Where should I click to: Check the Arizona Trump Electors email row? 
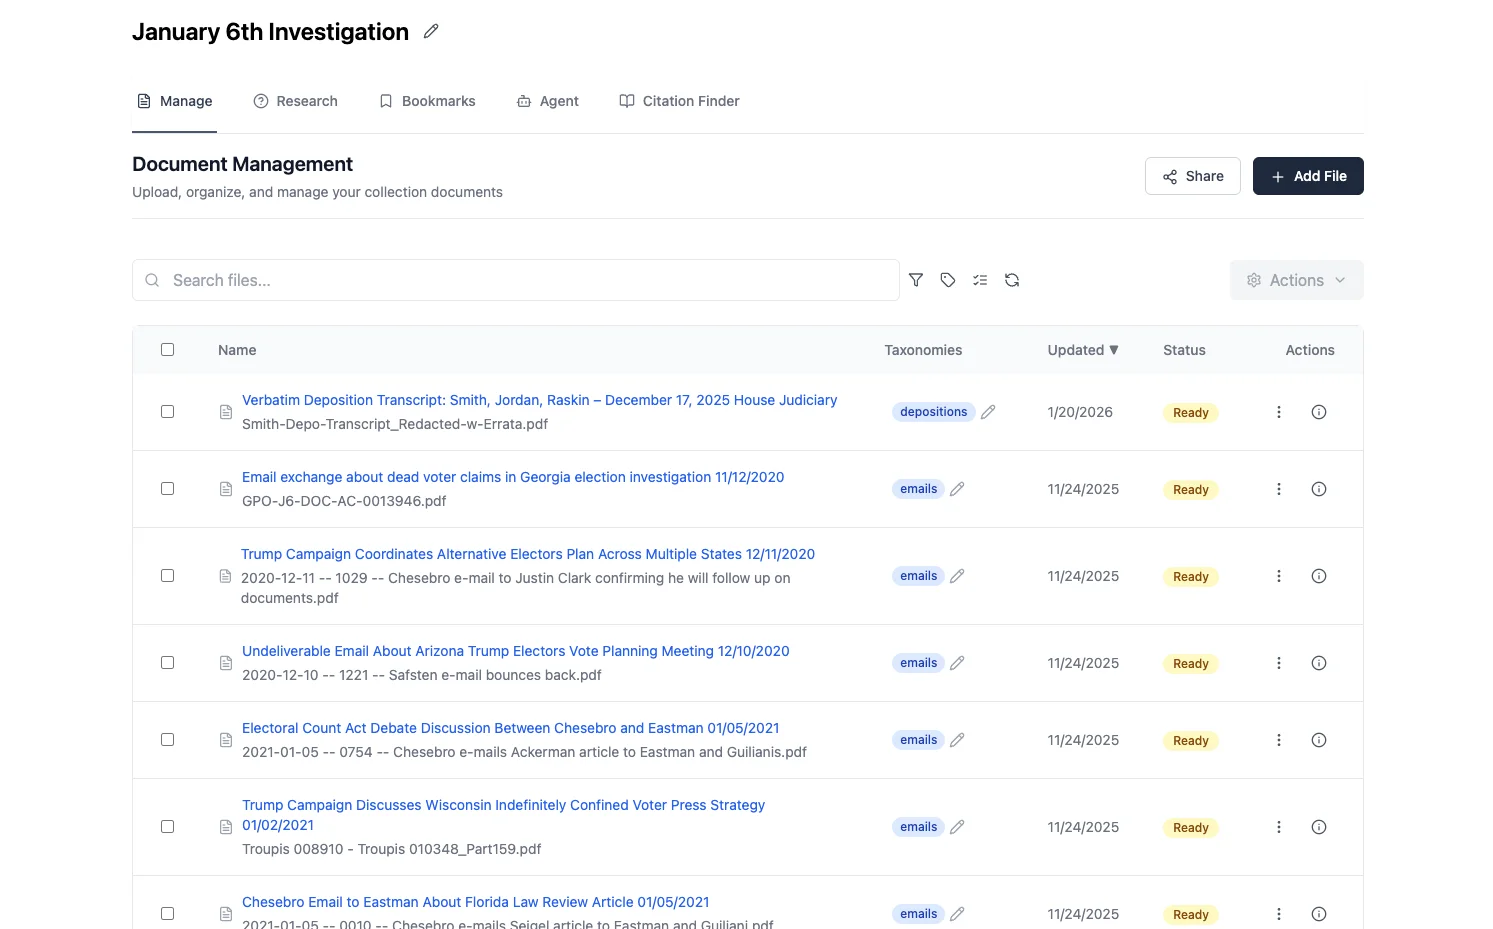coord(168,663)
